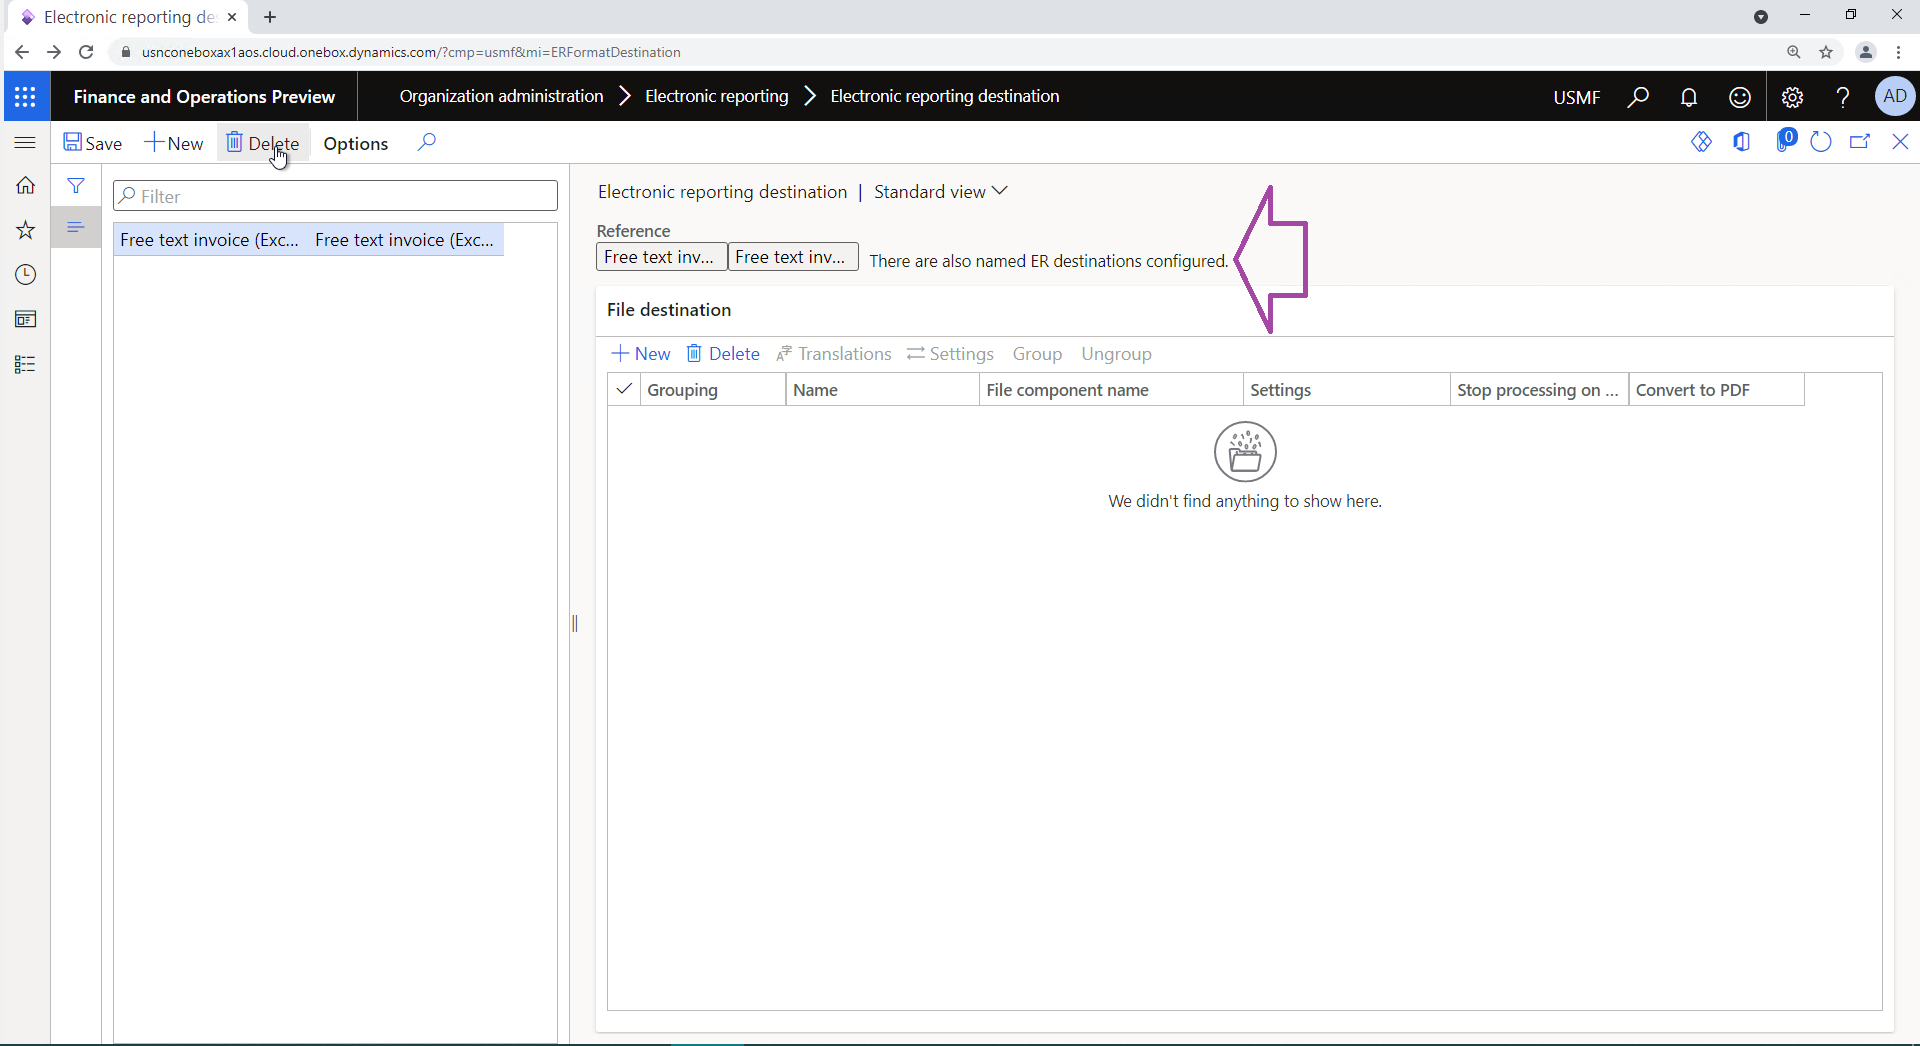Select the second Free text invoice (Exc... list entry

point(405,240)
